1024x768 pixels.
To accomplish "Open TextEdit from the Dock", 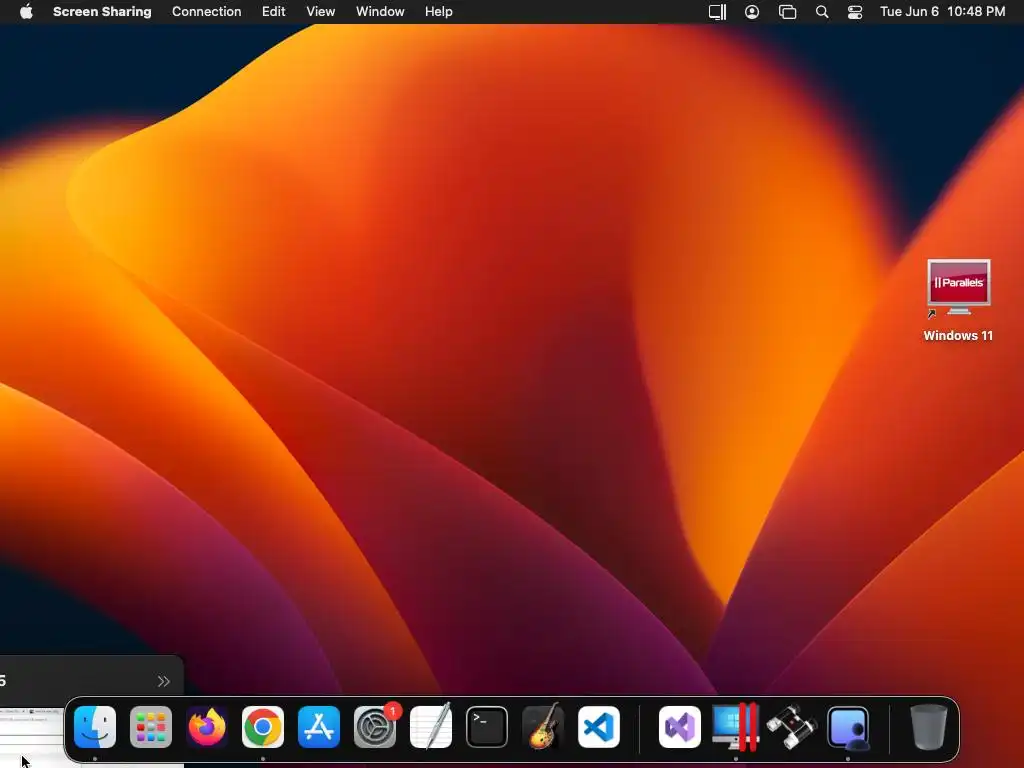I will pos(431,727).
